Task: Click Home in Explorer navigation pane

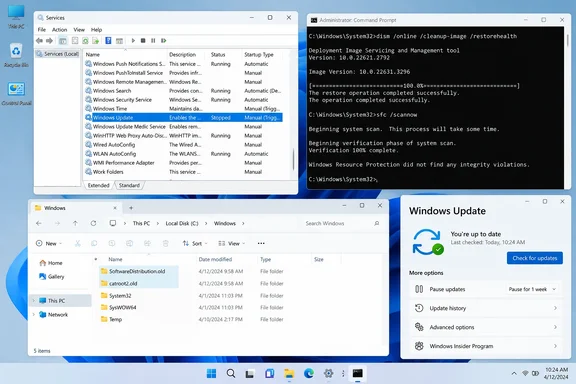Action: (55, 263)
